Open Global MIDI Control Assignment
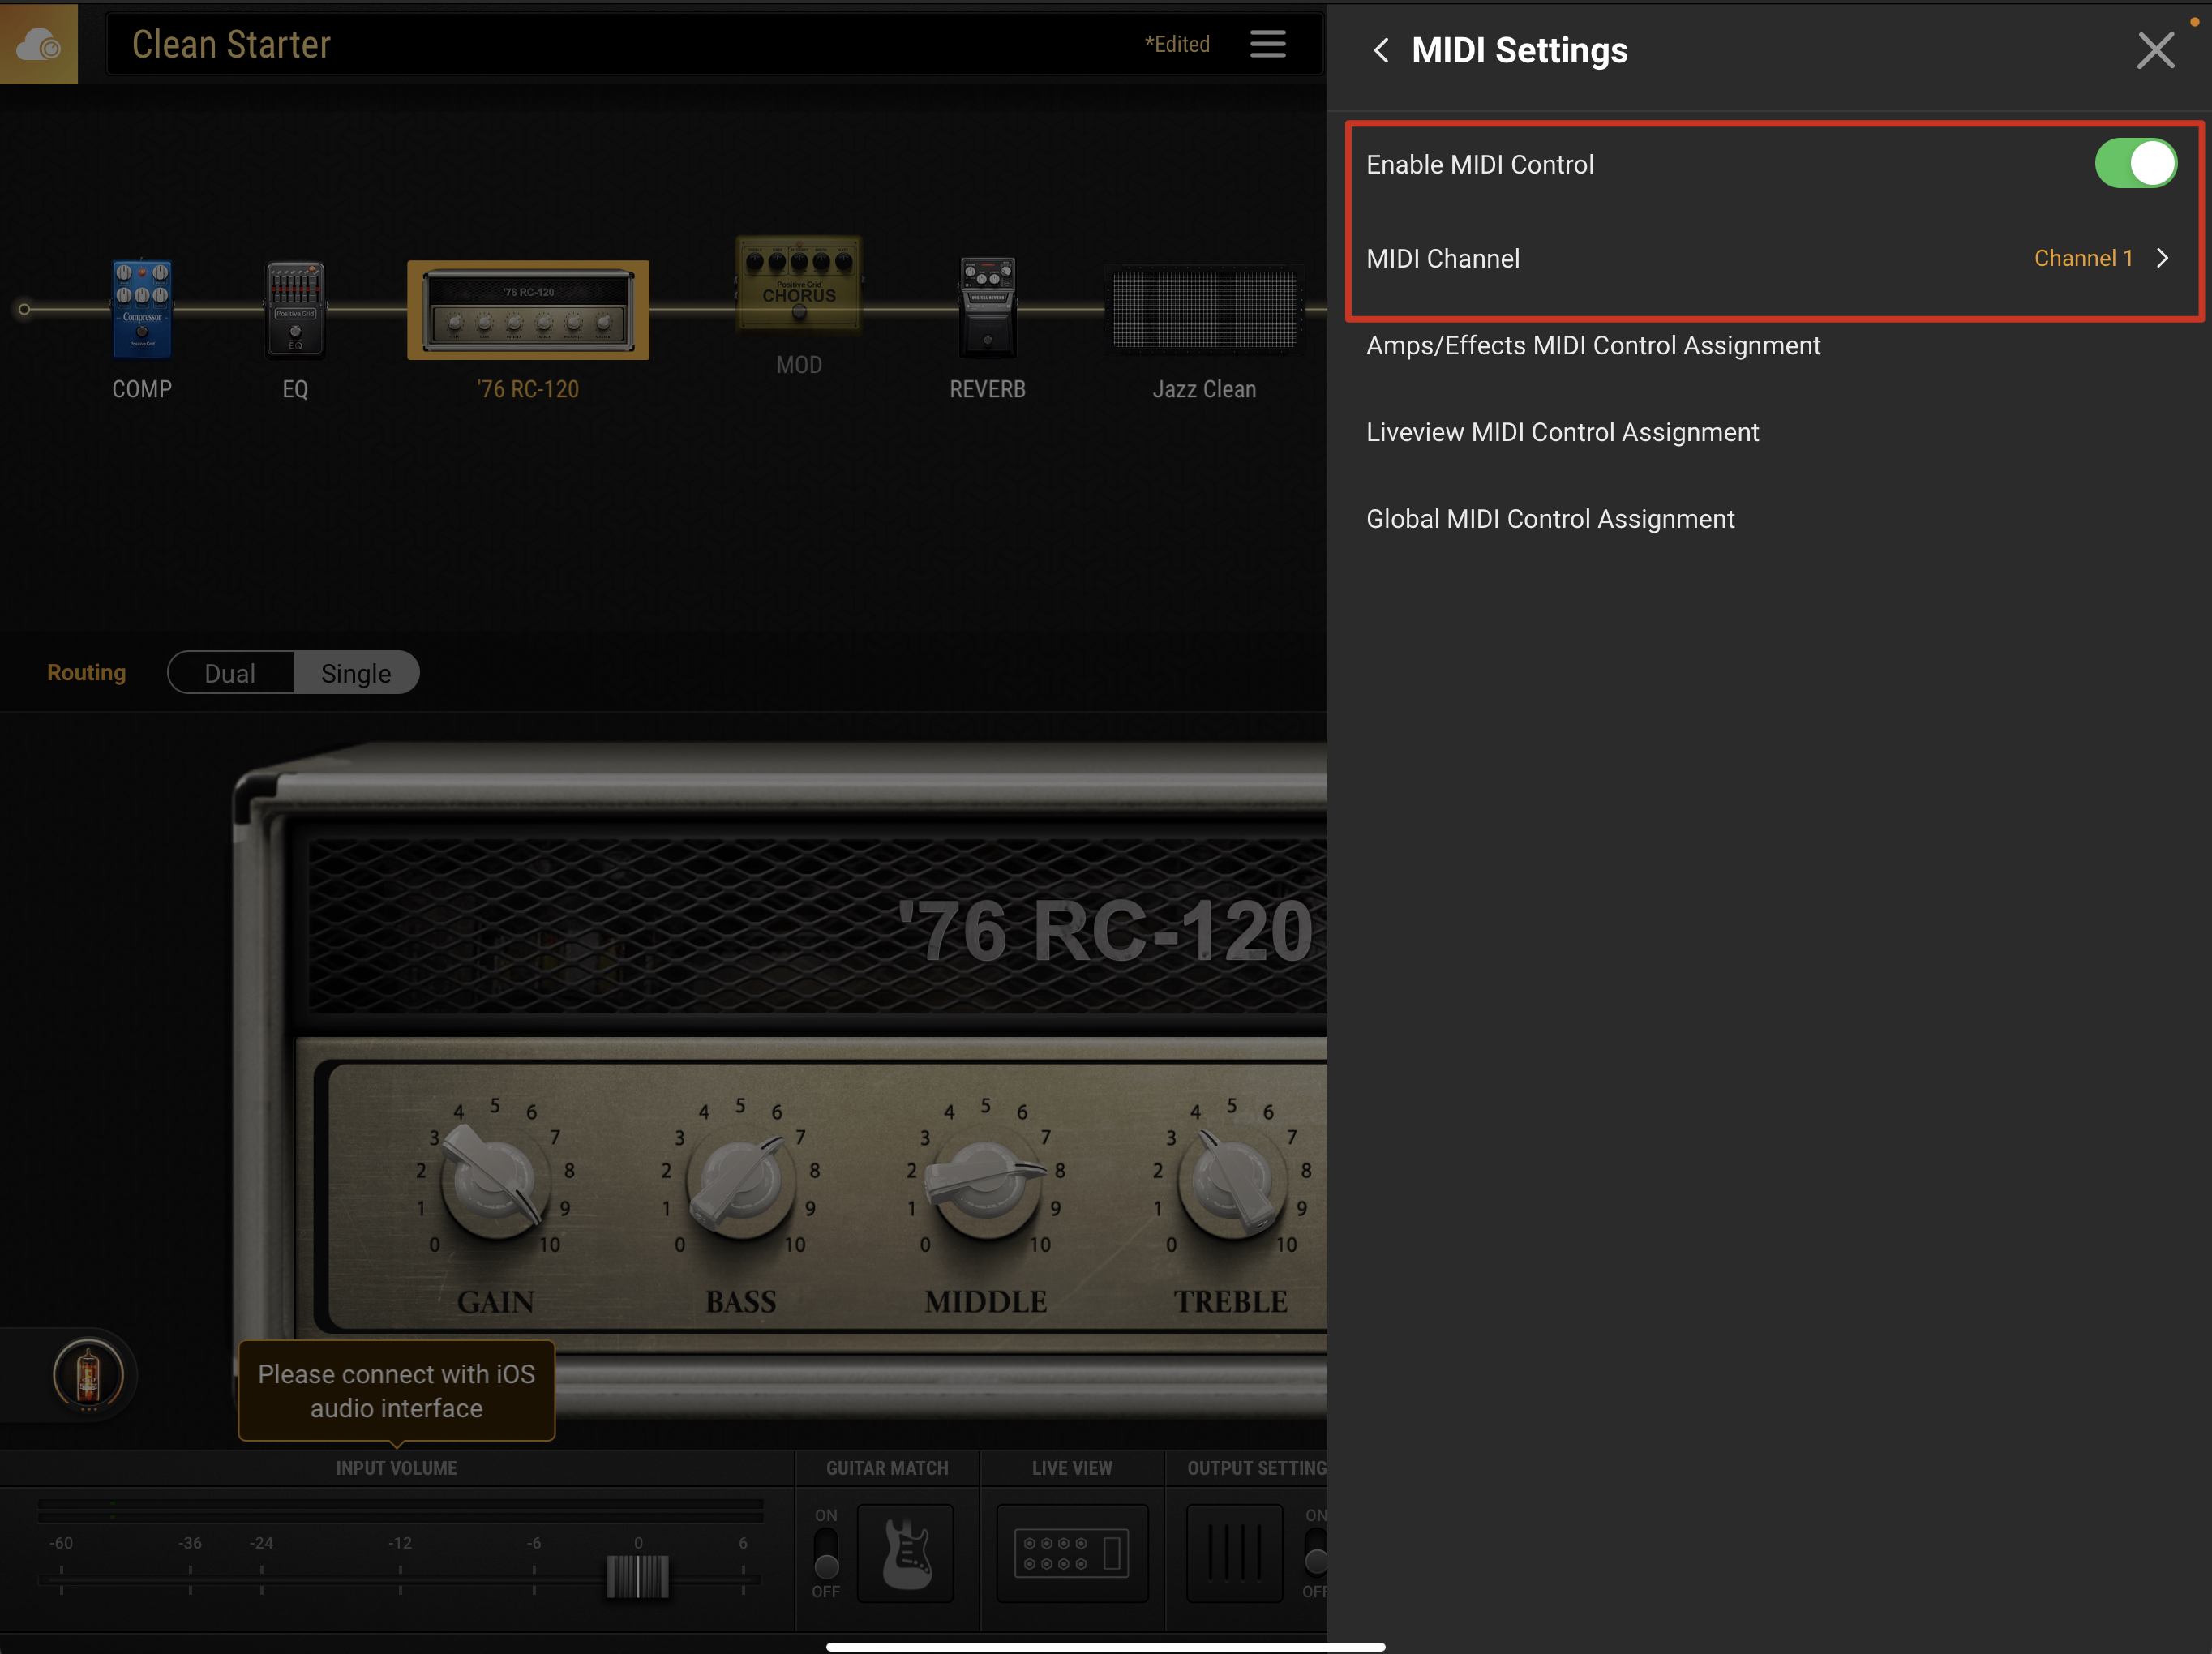 (1550, 518)
